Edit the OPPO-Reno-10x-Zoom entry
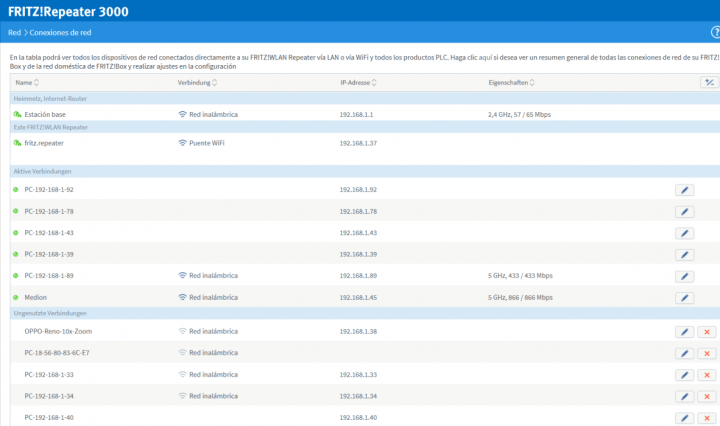Screen dimensions: 720x426 pos(684,332)
